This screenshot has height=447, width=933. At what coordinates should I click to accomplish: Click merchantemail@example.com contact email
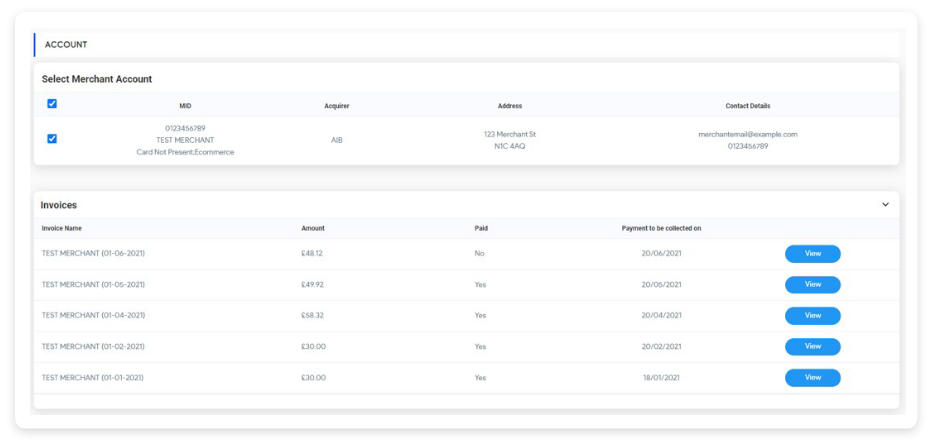pos(748,135)
